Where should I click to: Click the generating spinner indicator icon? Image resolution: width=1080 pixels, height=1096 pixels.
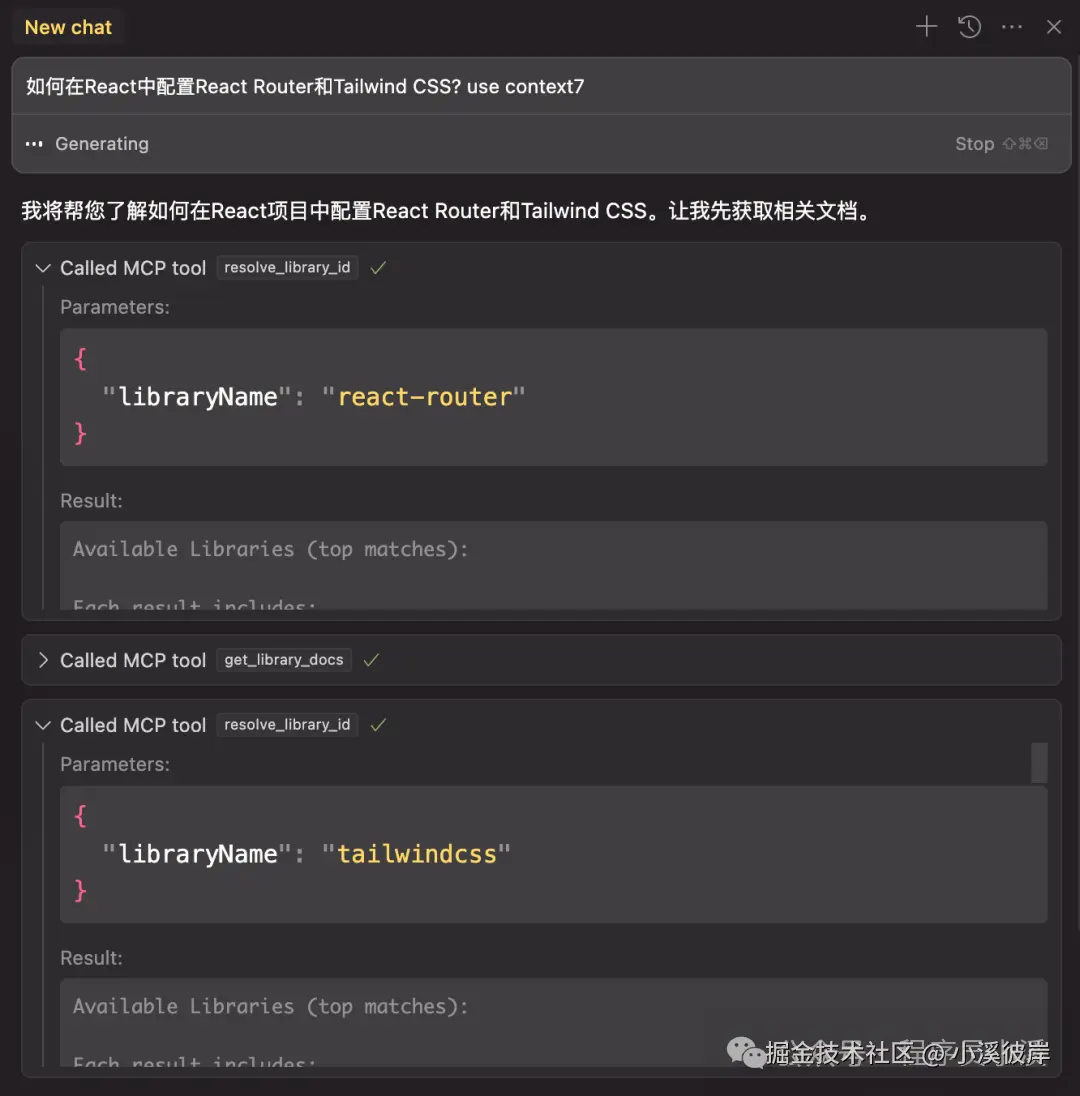click(x=33, y=143)
